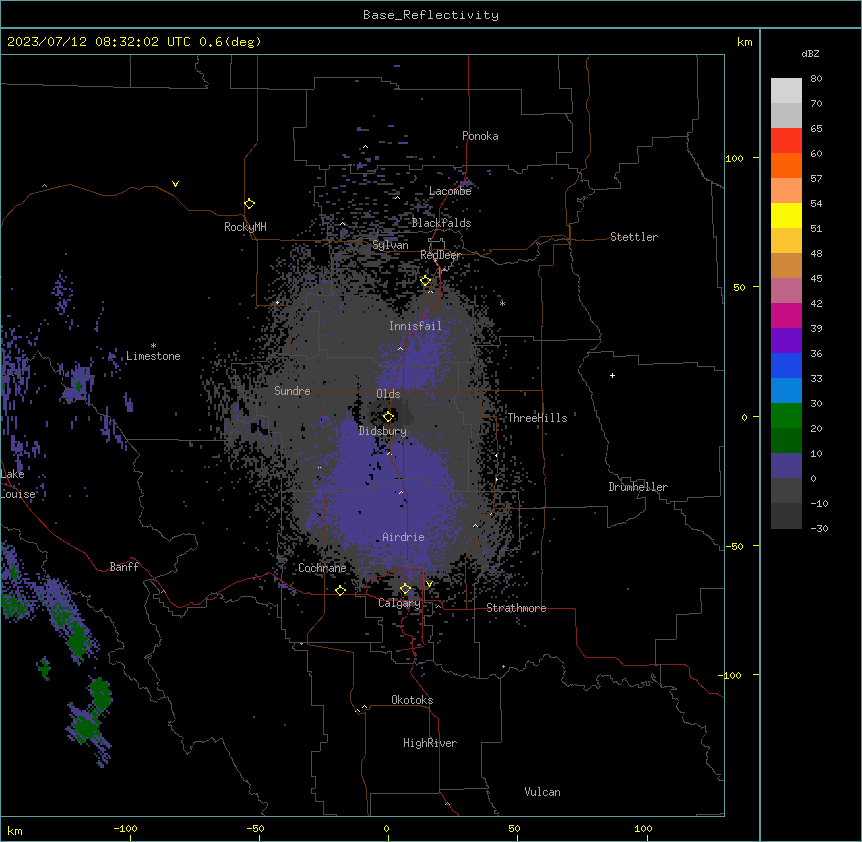The image size is (862, 842).
Task: Click the RockyMH town label
Action: (x=245, y=227)
